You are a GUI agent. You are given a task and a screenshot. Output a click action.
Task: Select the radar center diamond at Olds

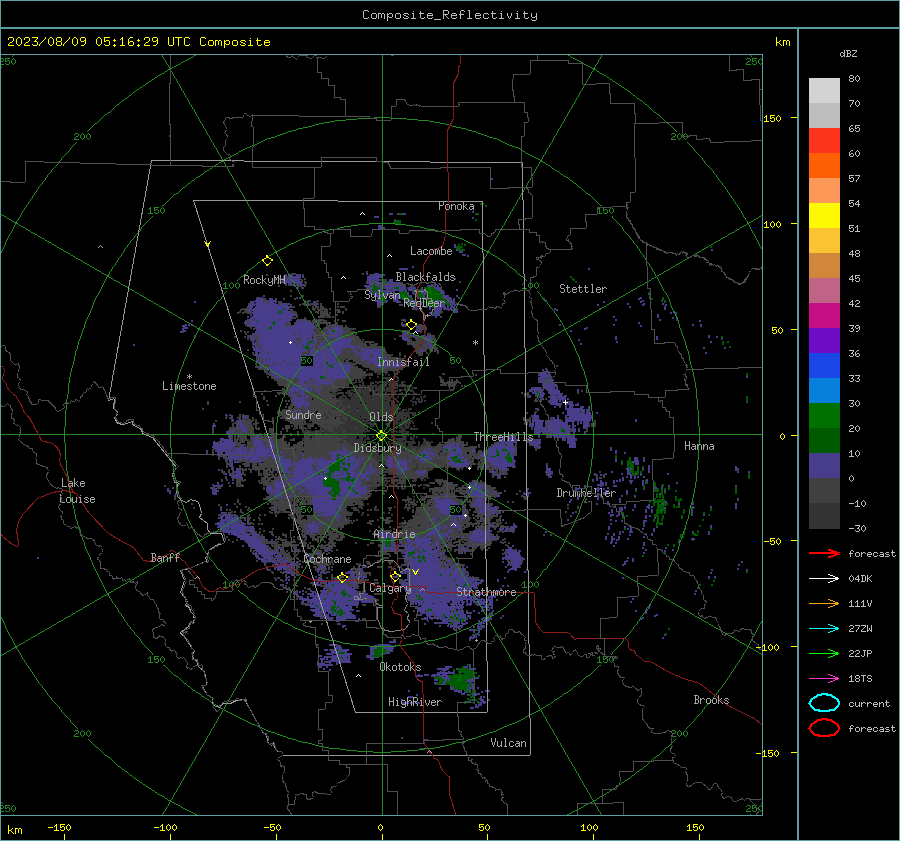pyautogui.click(x=381, y=435)
